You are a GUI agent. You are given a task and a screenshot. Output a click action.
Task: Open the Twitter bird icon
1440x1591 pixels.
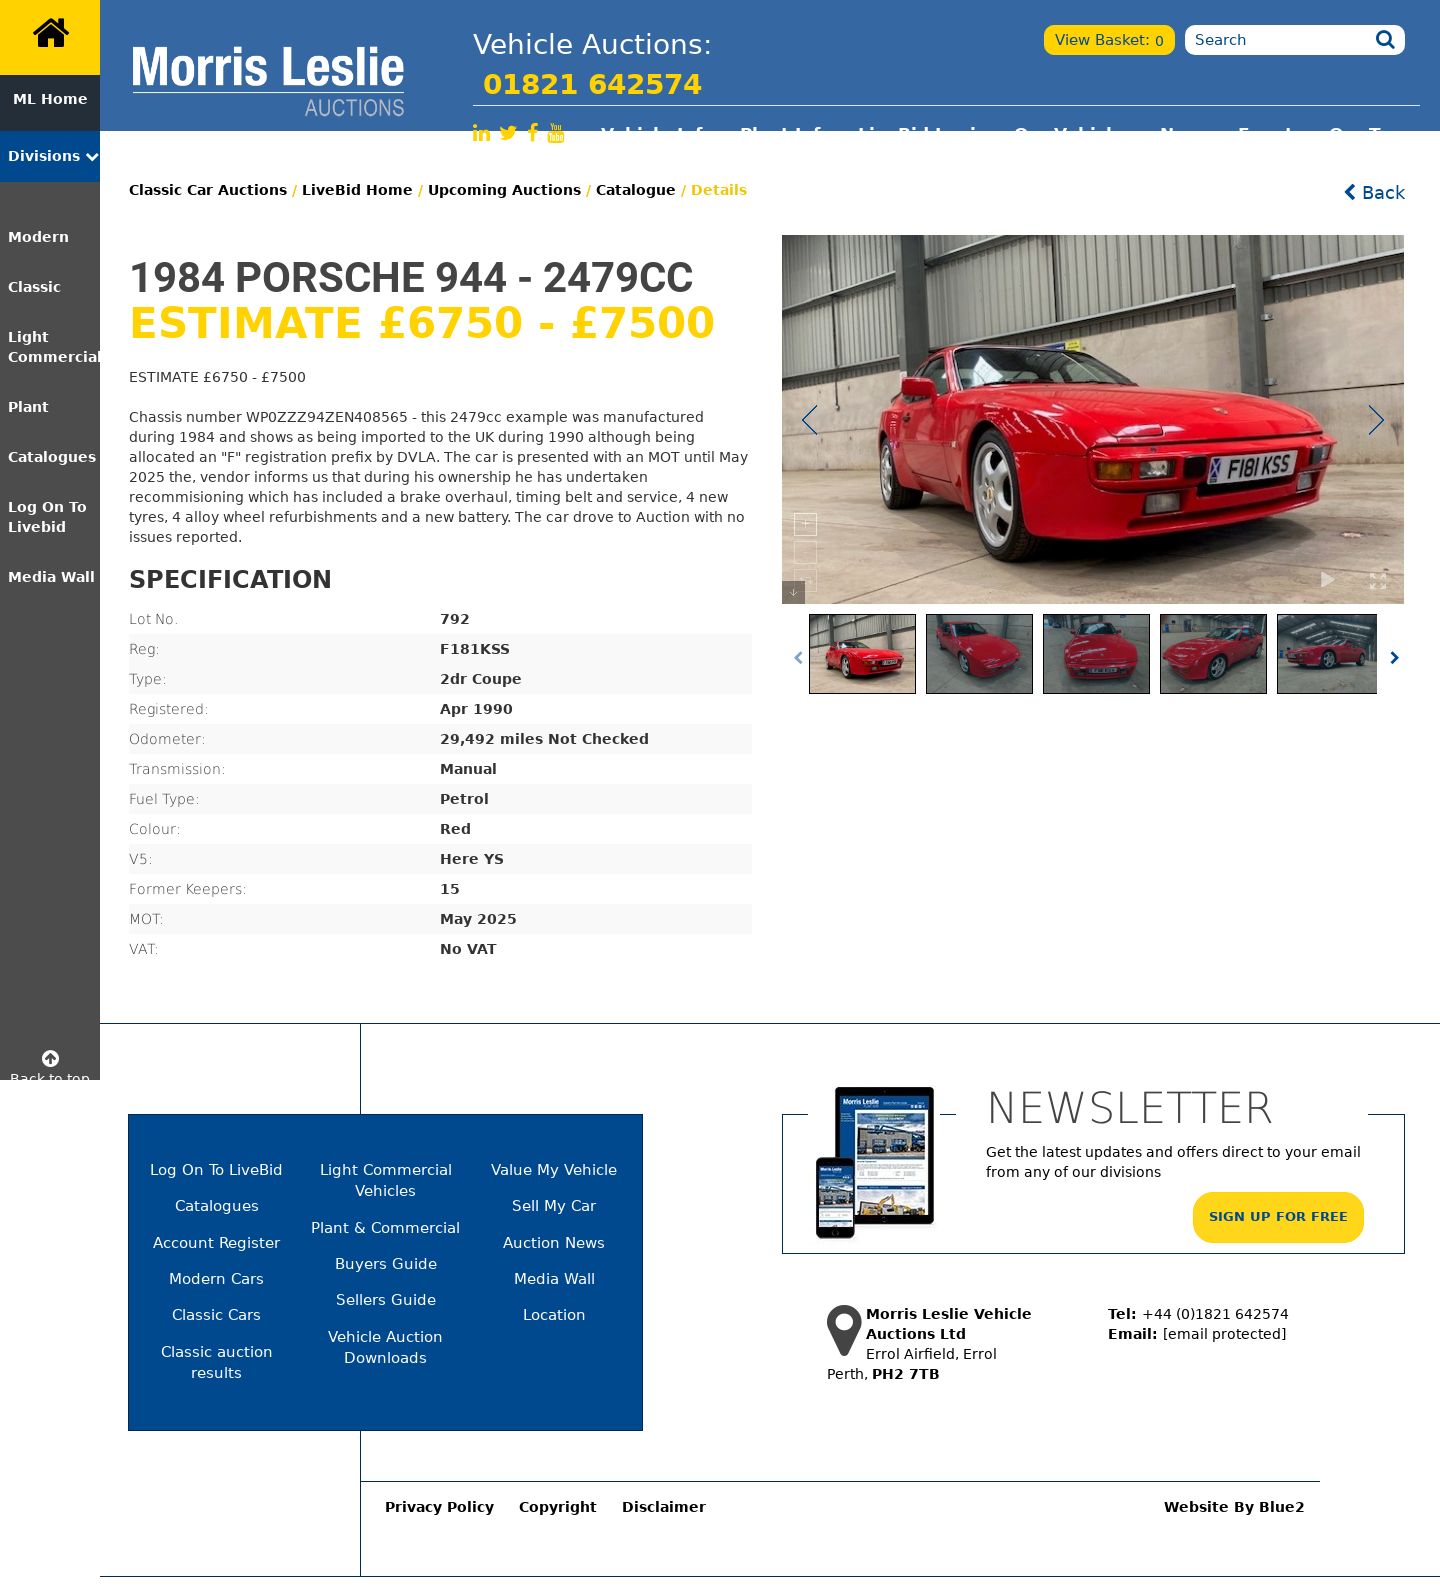tap(508, 133)
